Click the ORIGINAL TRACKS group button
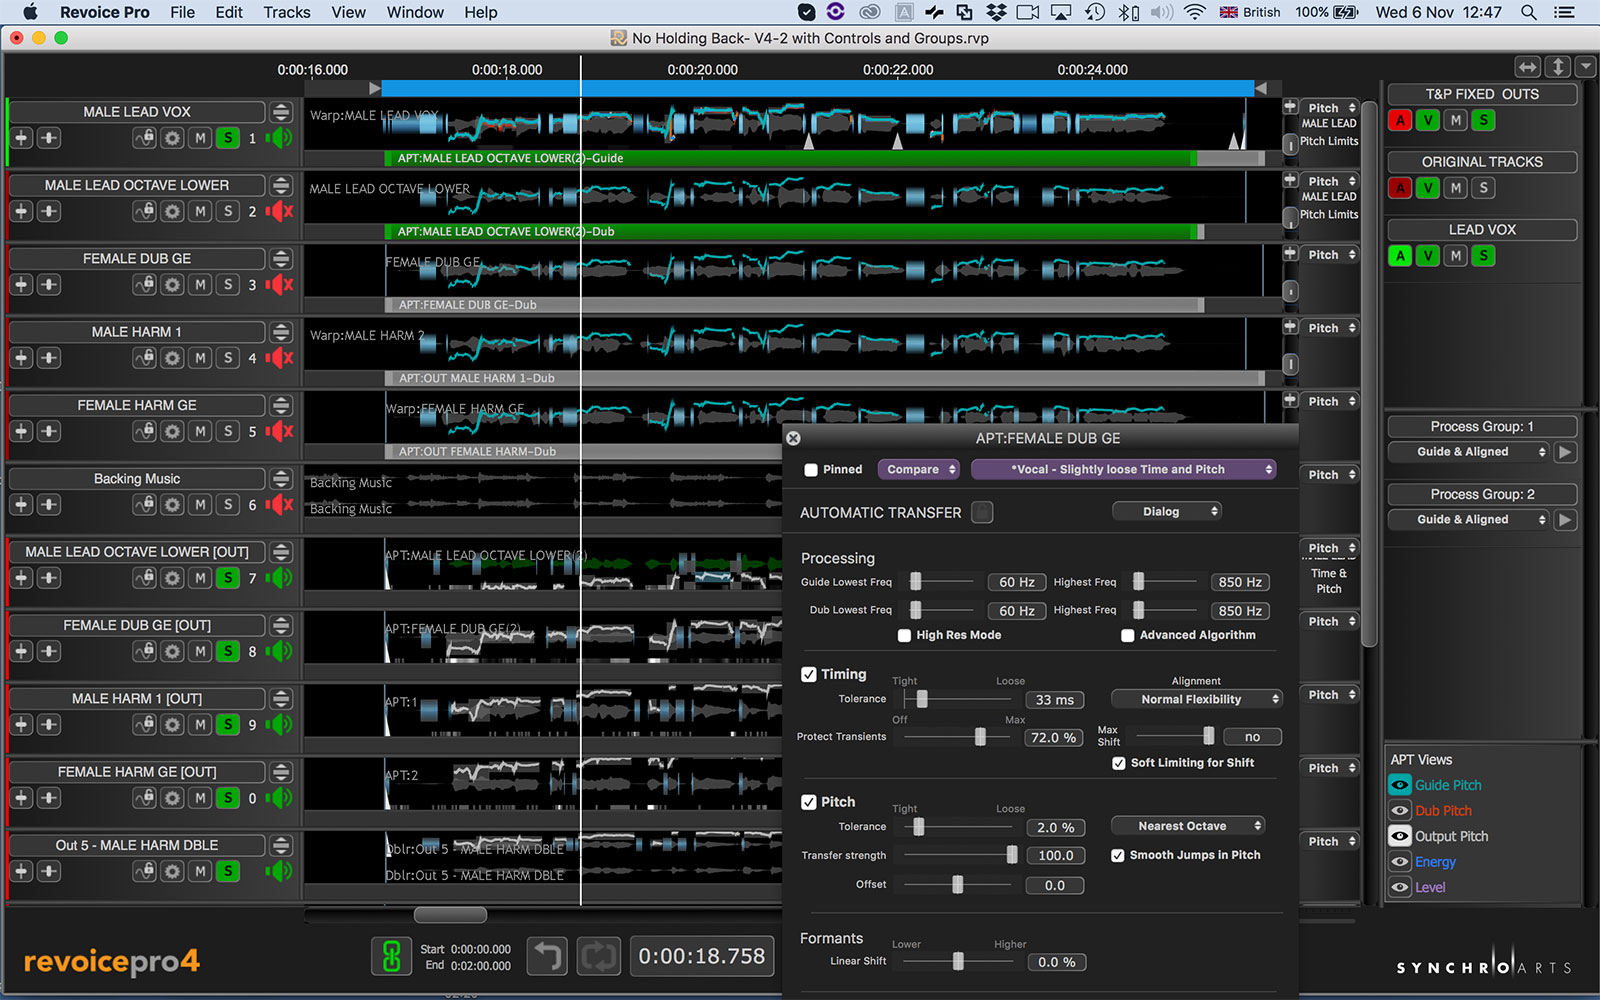1600x1000 pixels. (1482, 162)
